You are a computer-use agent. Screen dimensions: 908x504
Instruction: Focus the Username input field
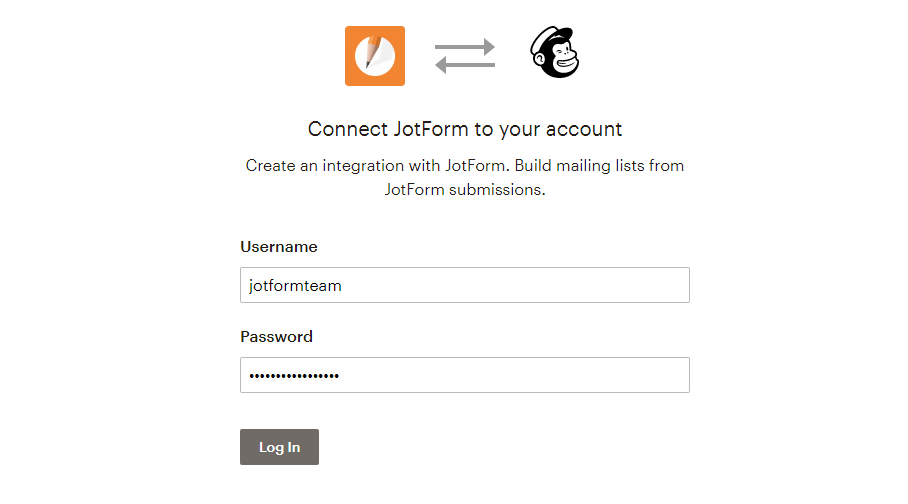click(465, 285)
